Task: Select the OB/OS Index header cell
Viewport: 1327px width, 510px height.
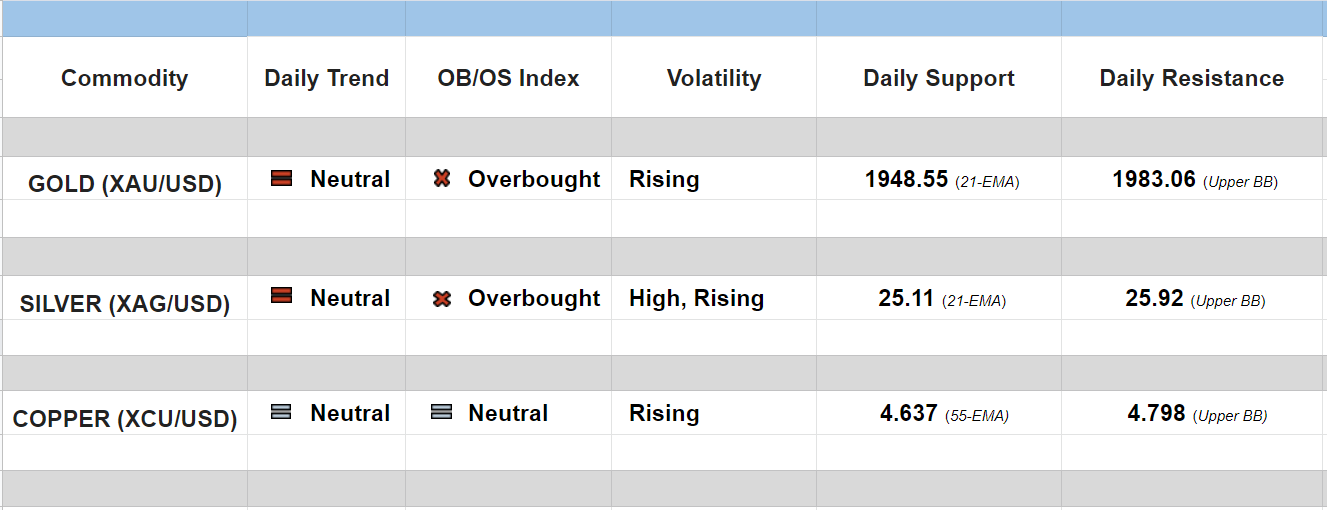Action: pyautogui.click(x=508, y=78)
